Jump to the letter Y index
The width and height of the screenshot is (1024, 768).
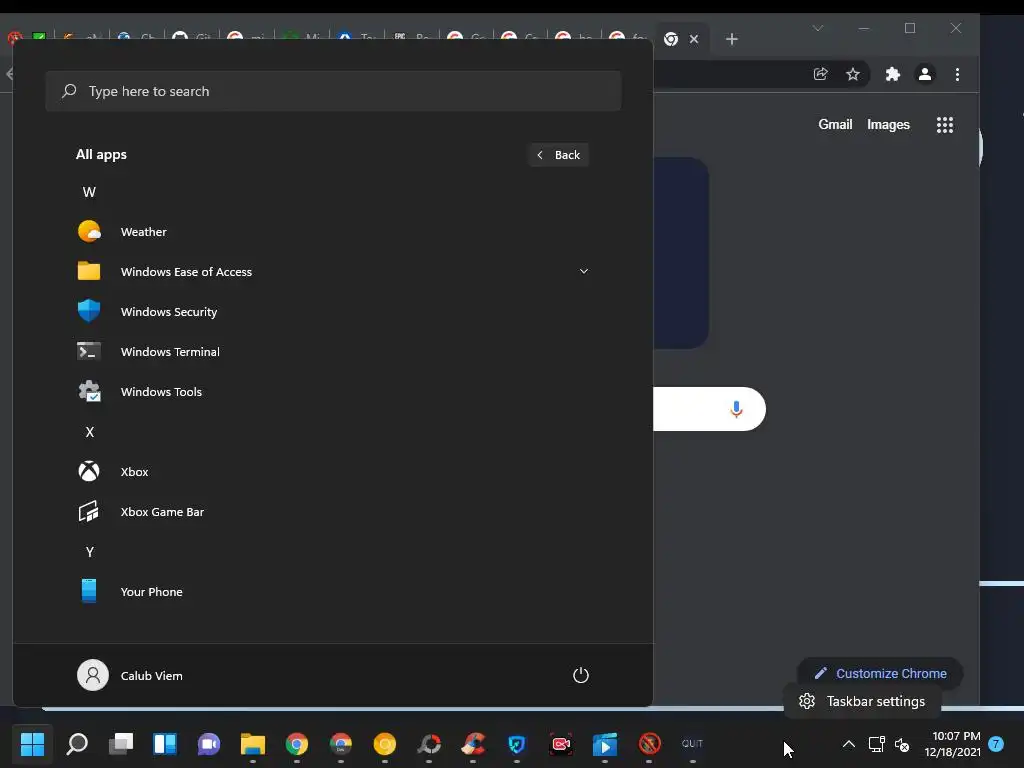(x=89, y=552)
